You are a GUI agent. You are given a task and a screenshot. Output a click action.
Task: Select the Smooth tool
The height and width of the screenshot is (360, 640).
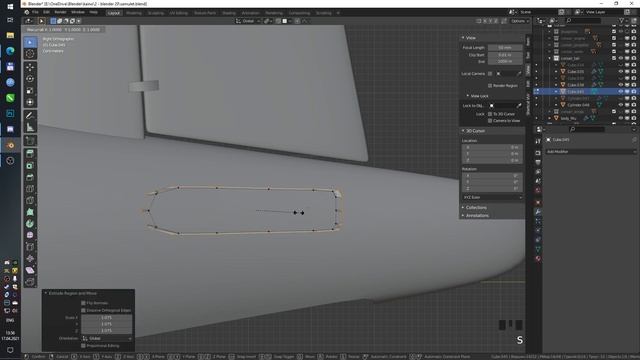[x=30, y=235]
